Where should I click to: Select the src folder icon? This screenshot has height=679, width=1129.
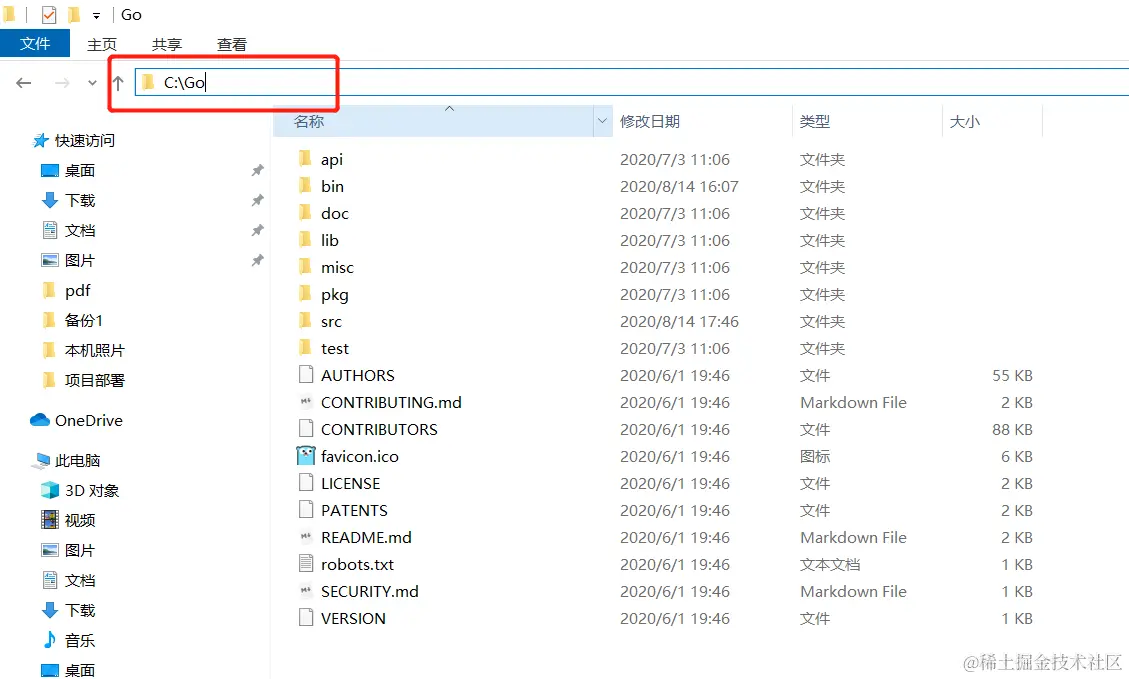[x=305, y=320]
